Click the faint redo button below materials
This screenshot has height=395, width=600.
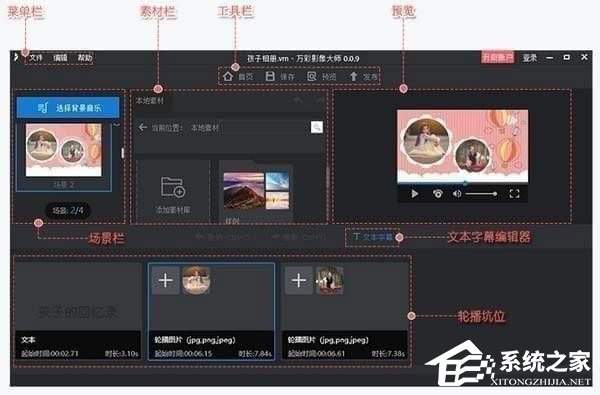(298, 237)
